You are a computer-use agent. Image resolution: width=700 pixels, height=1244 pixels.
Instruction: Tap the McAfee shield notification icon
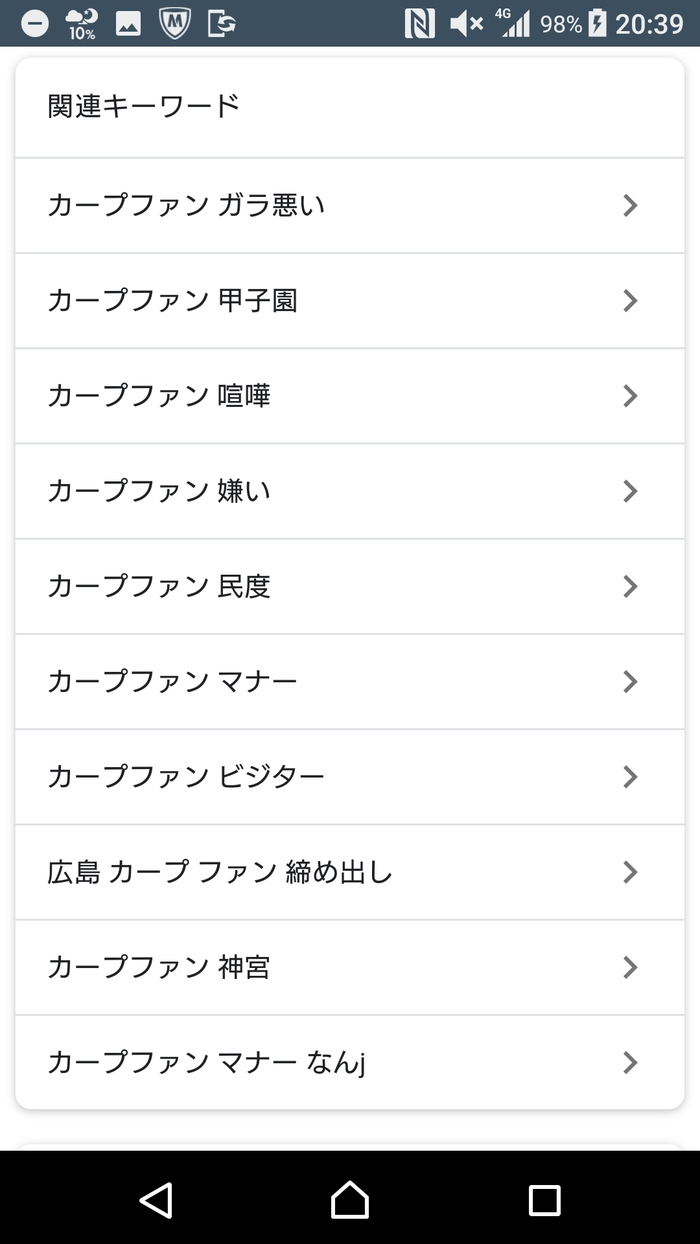[x=175, y=23]
